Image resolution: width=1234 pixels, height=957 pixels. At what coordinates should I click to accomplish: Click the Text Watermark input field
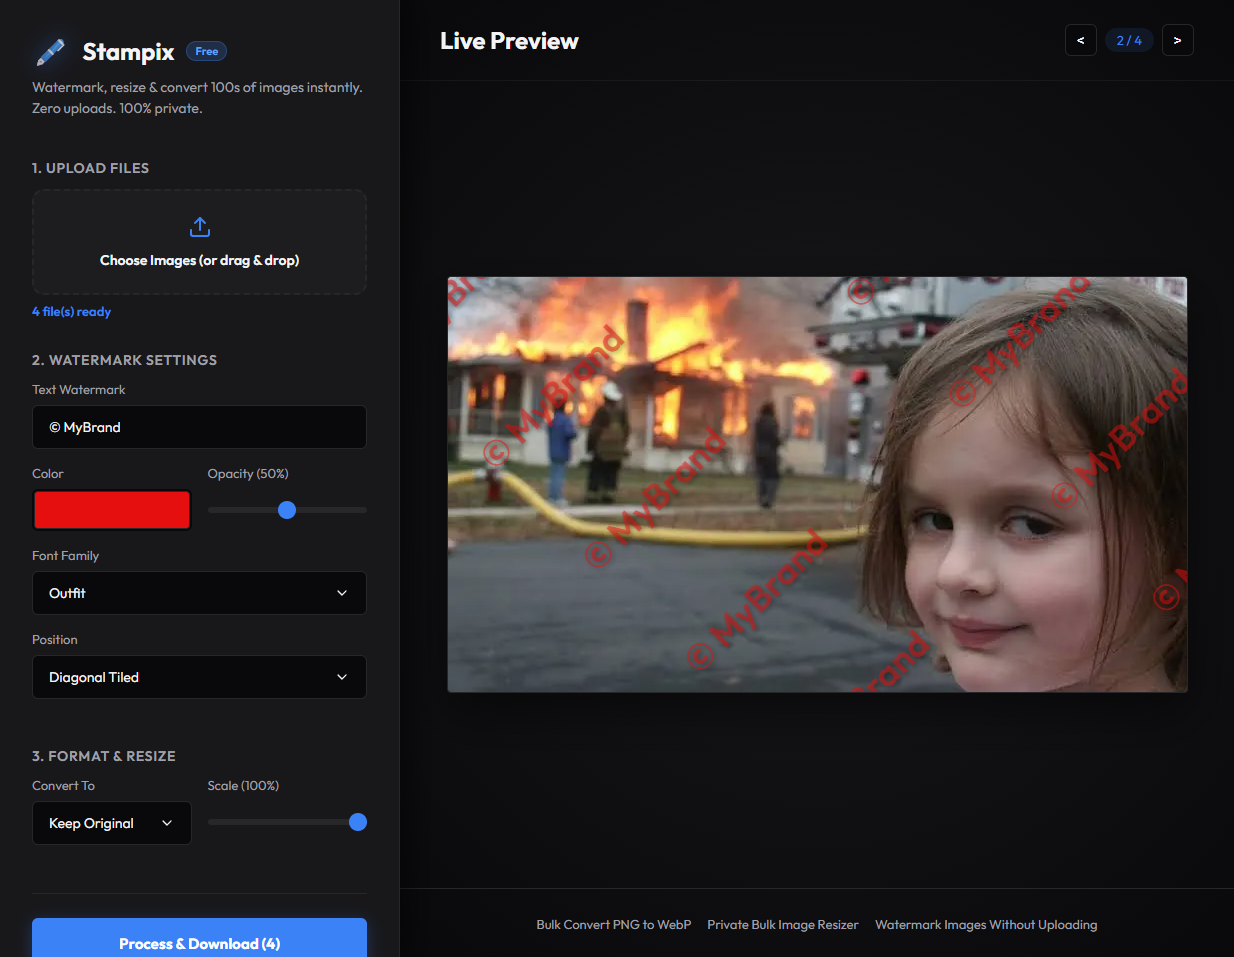tap(199, 427)
